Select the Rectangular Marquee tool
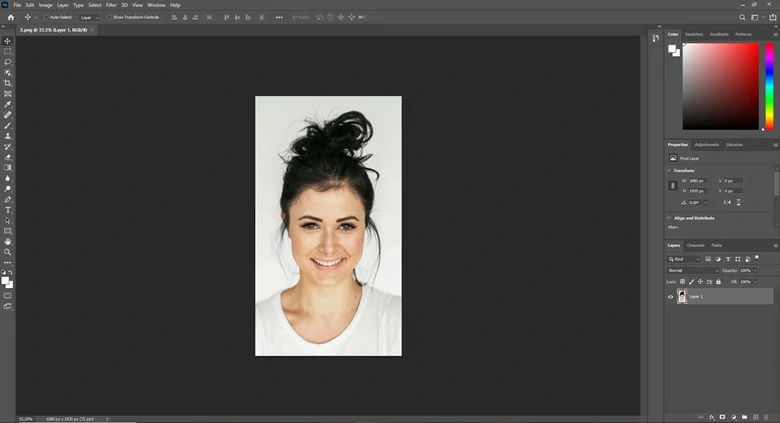Screen dimensions: 780x423 point(7,51)
